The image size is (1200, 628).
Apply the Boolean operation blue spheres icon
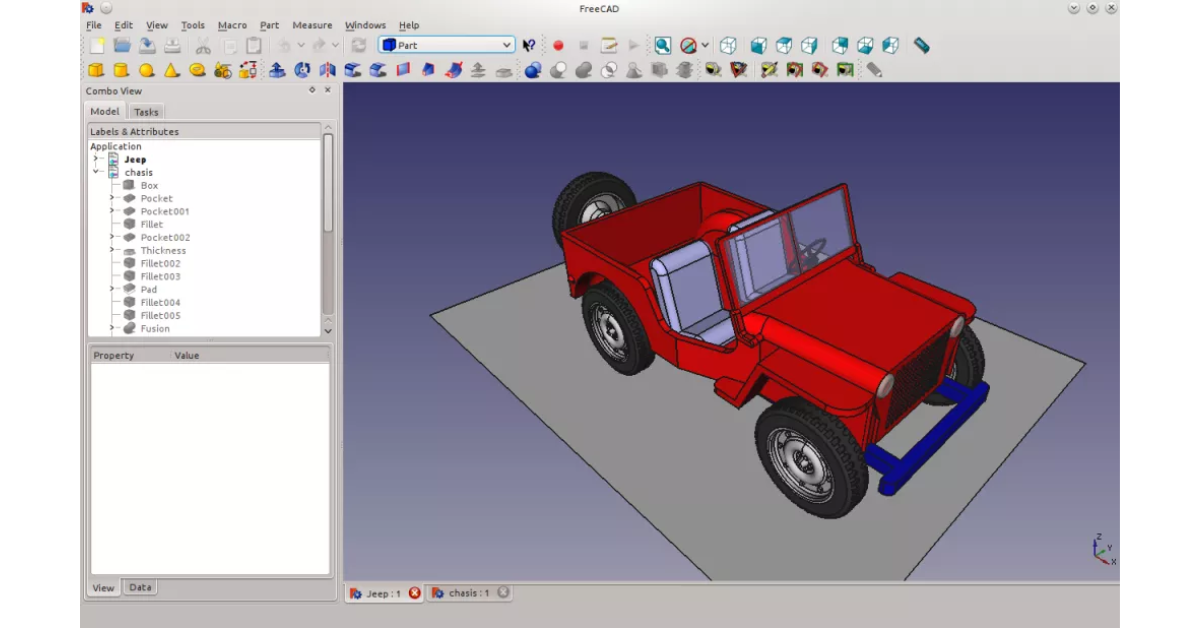[533, 70]
